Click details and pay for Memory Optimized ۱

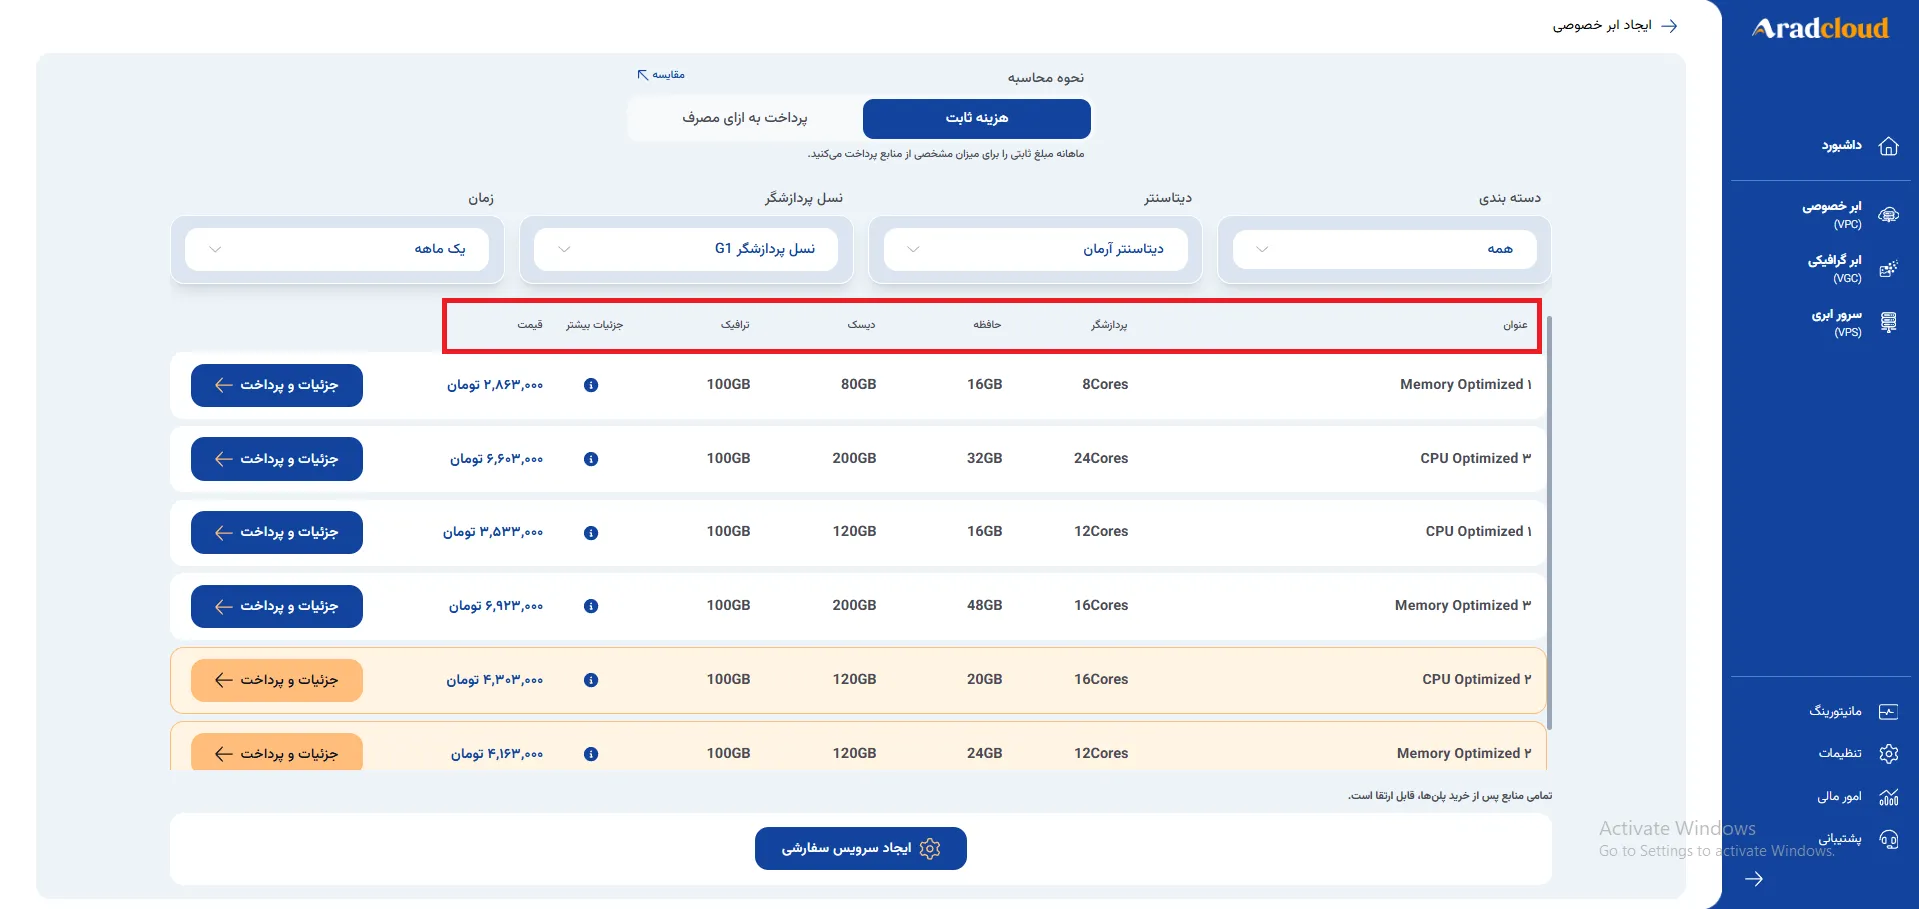(x=277, y=385)
